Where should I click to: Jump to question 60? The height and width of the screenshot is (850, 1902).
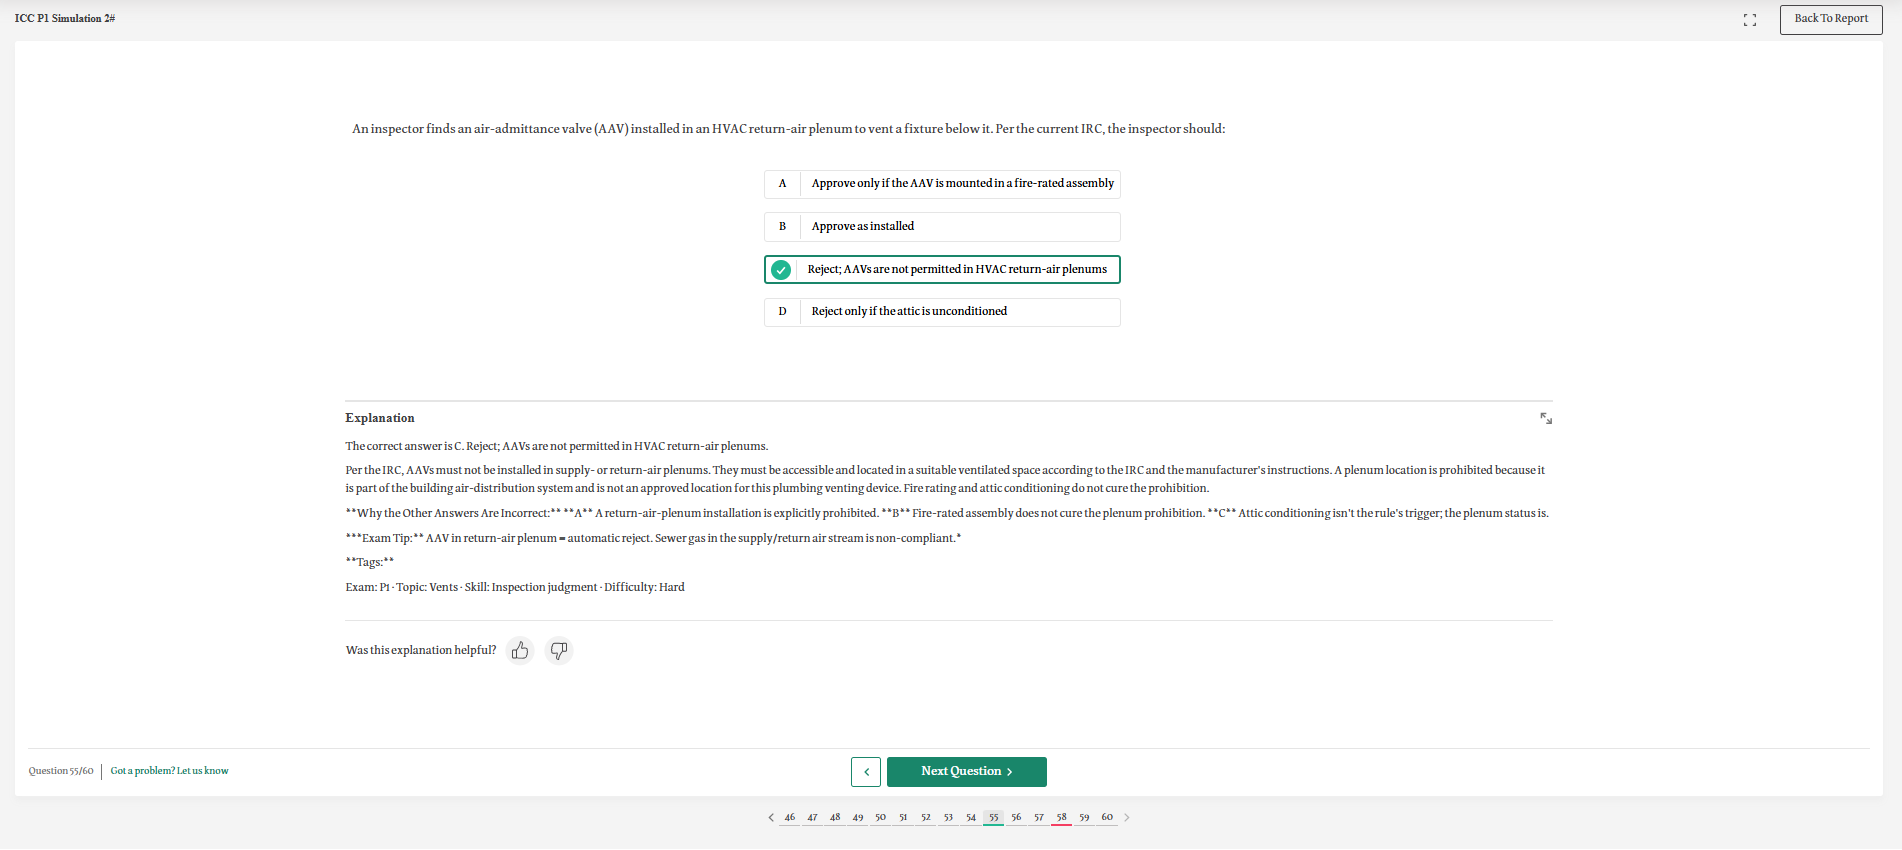pos(1107,817)
